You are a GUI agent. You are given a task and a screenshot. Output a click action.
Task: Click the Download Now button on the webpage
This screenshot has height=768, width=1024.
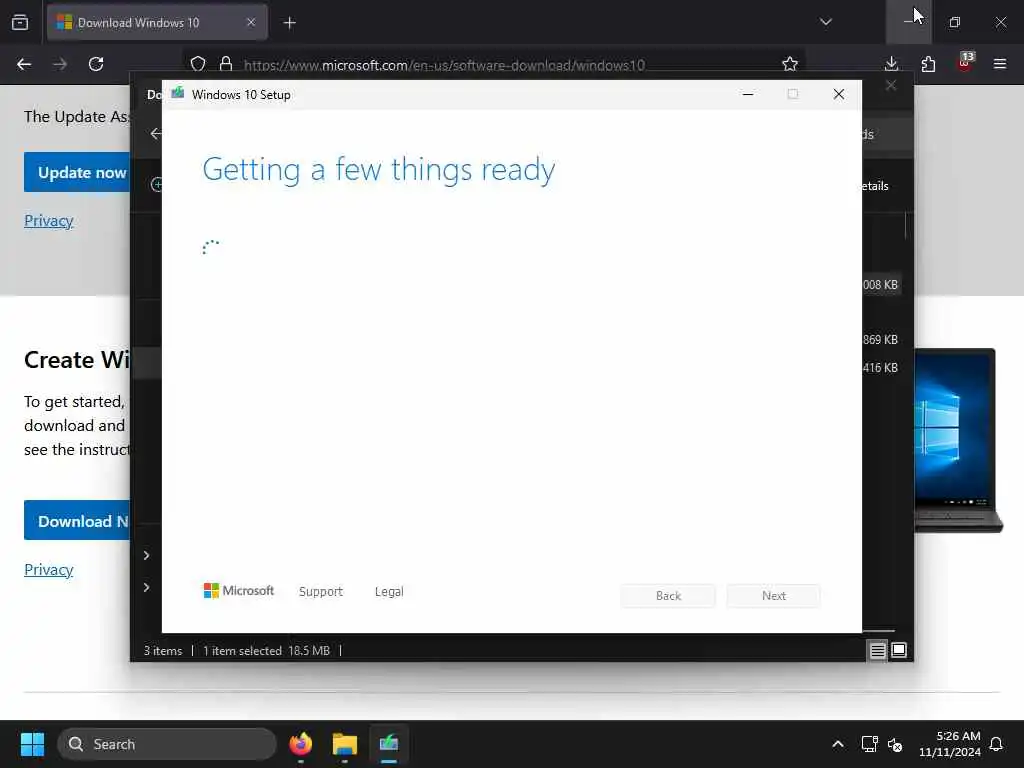tap(77, 520)
